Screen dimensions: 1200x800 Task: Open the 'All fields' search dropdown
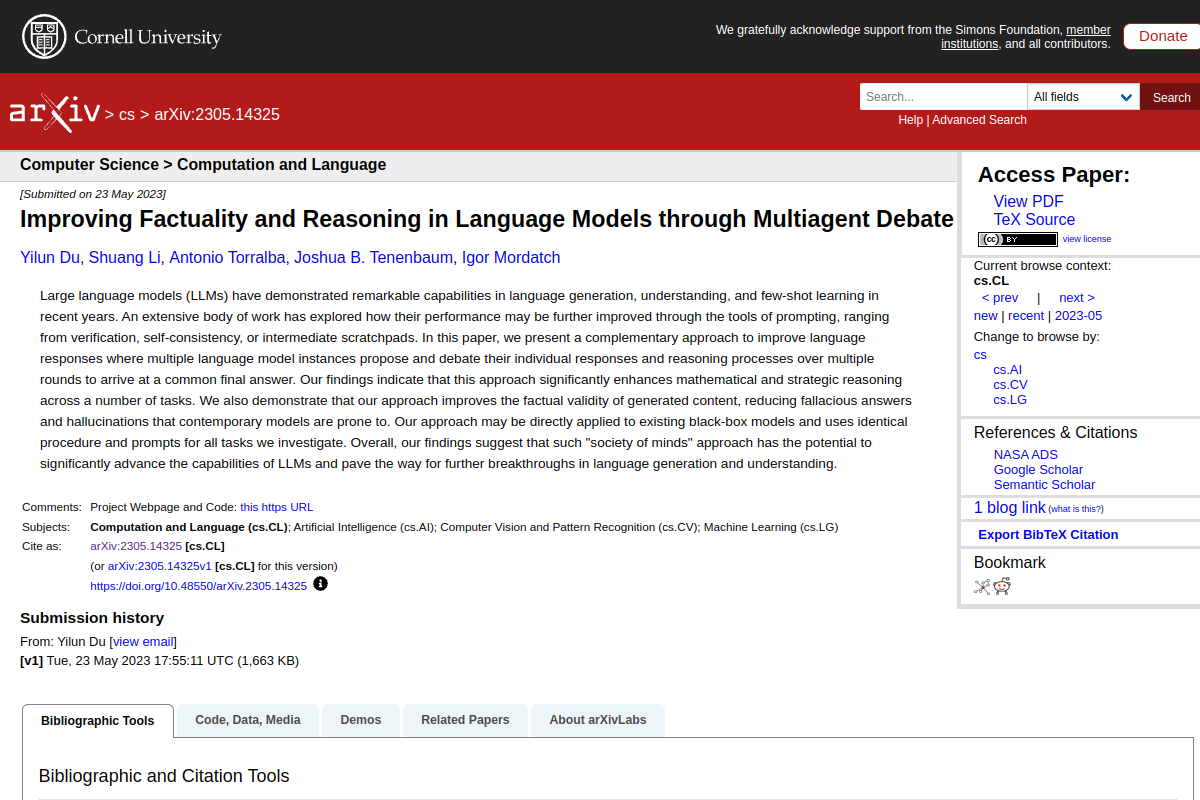(1083, 97)
